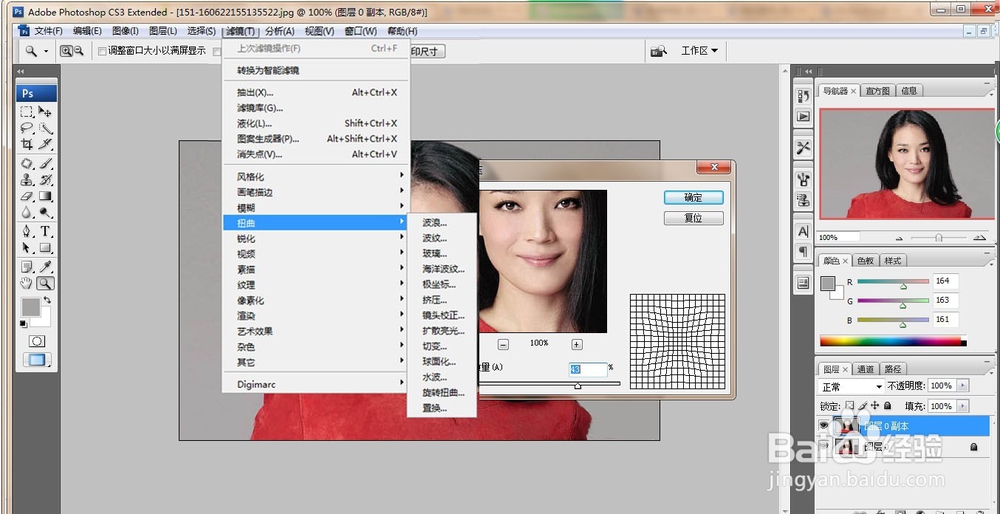Click the navigator zoom slider
1000x514 pixels.
[x=939, y=237]
